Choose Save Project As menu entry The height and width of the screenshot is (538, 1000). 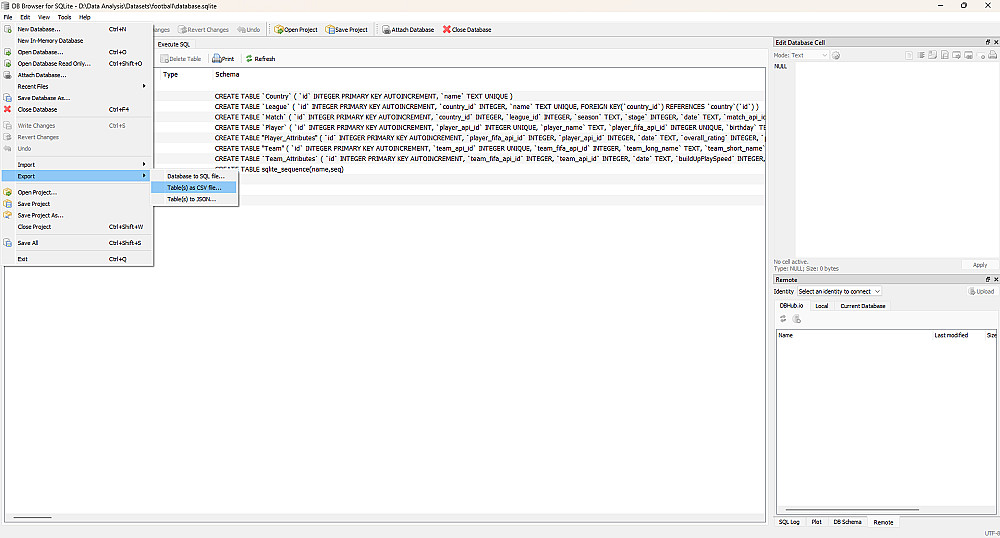tap(77, 215)
